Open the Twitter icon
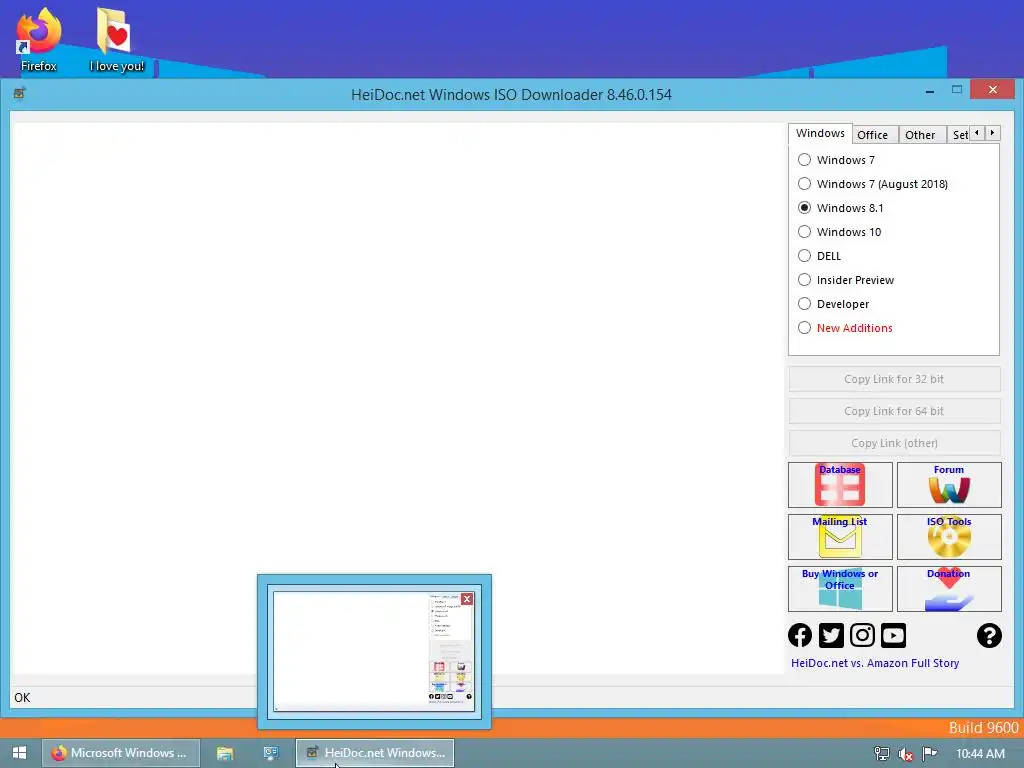 coord(831,635)
